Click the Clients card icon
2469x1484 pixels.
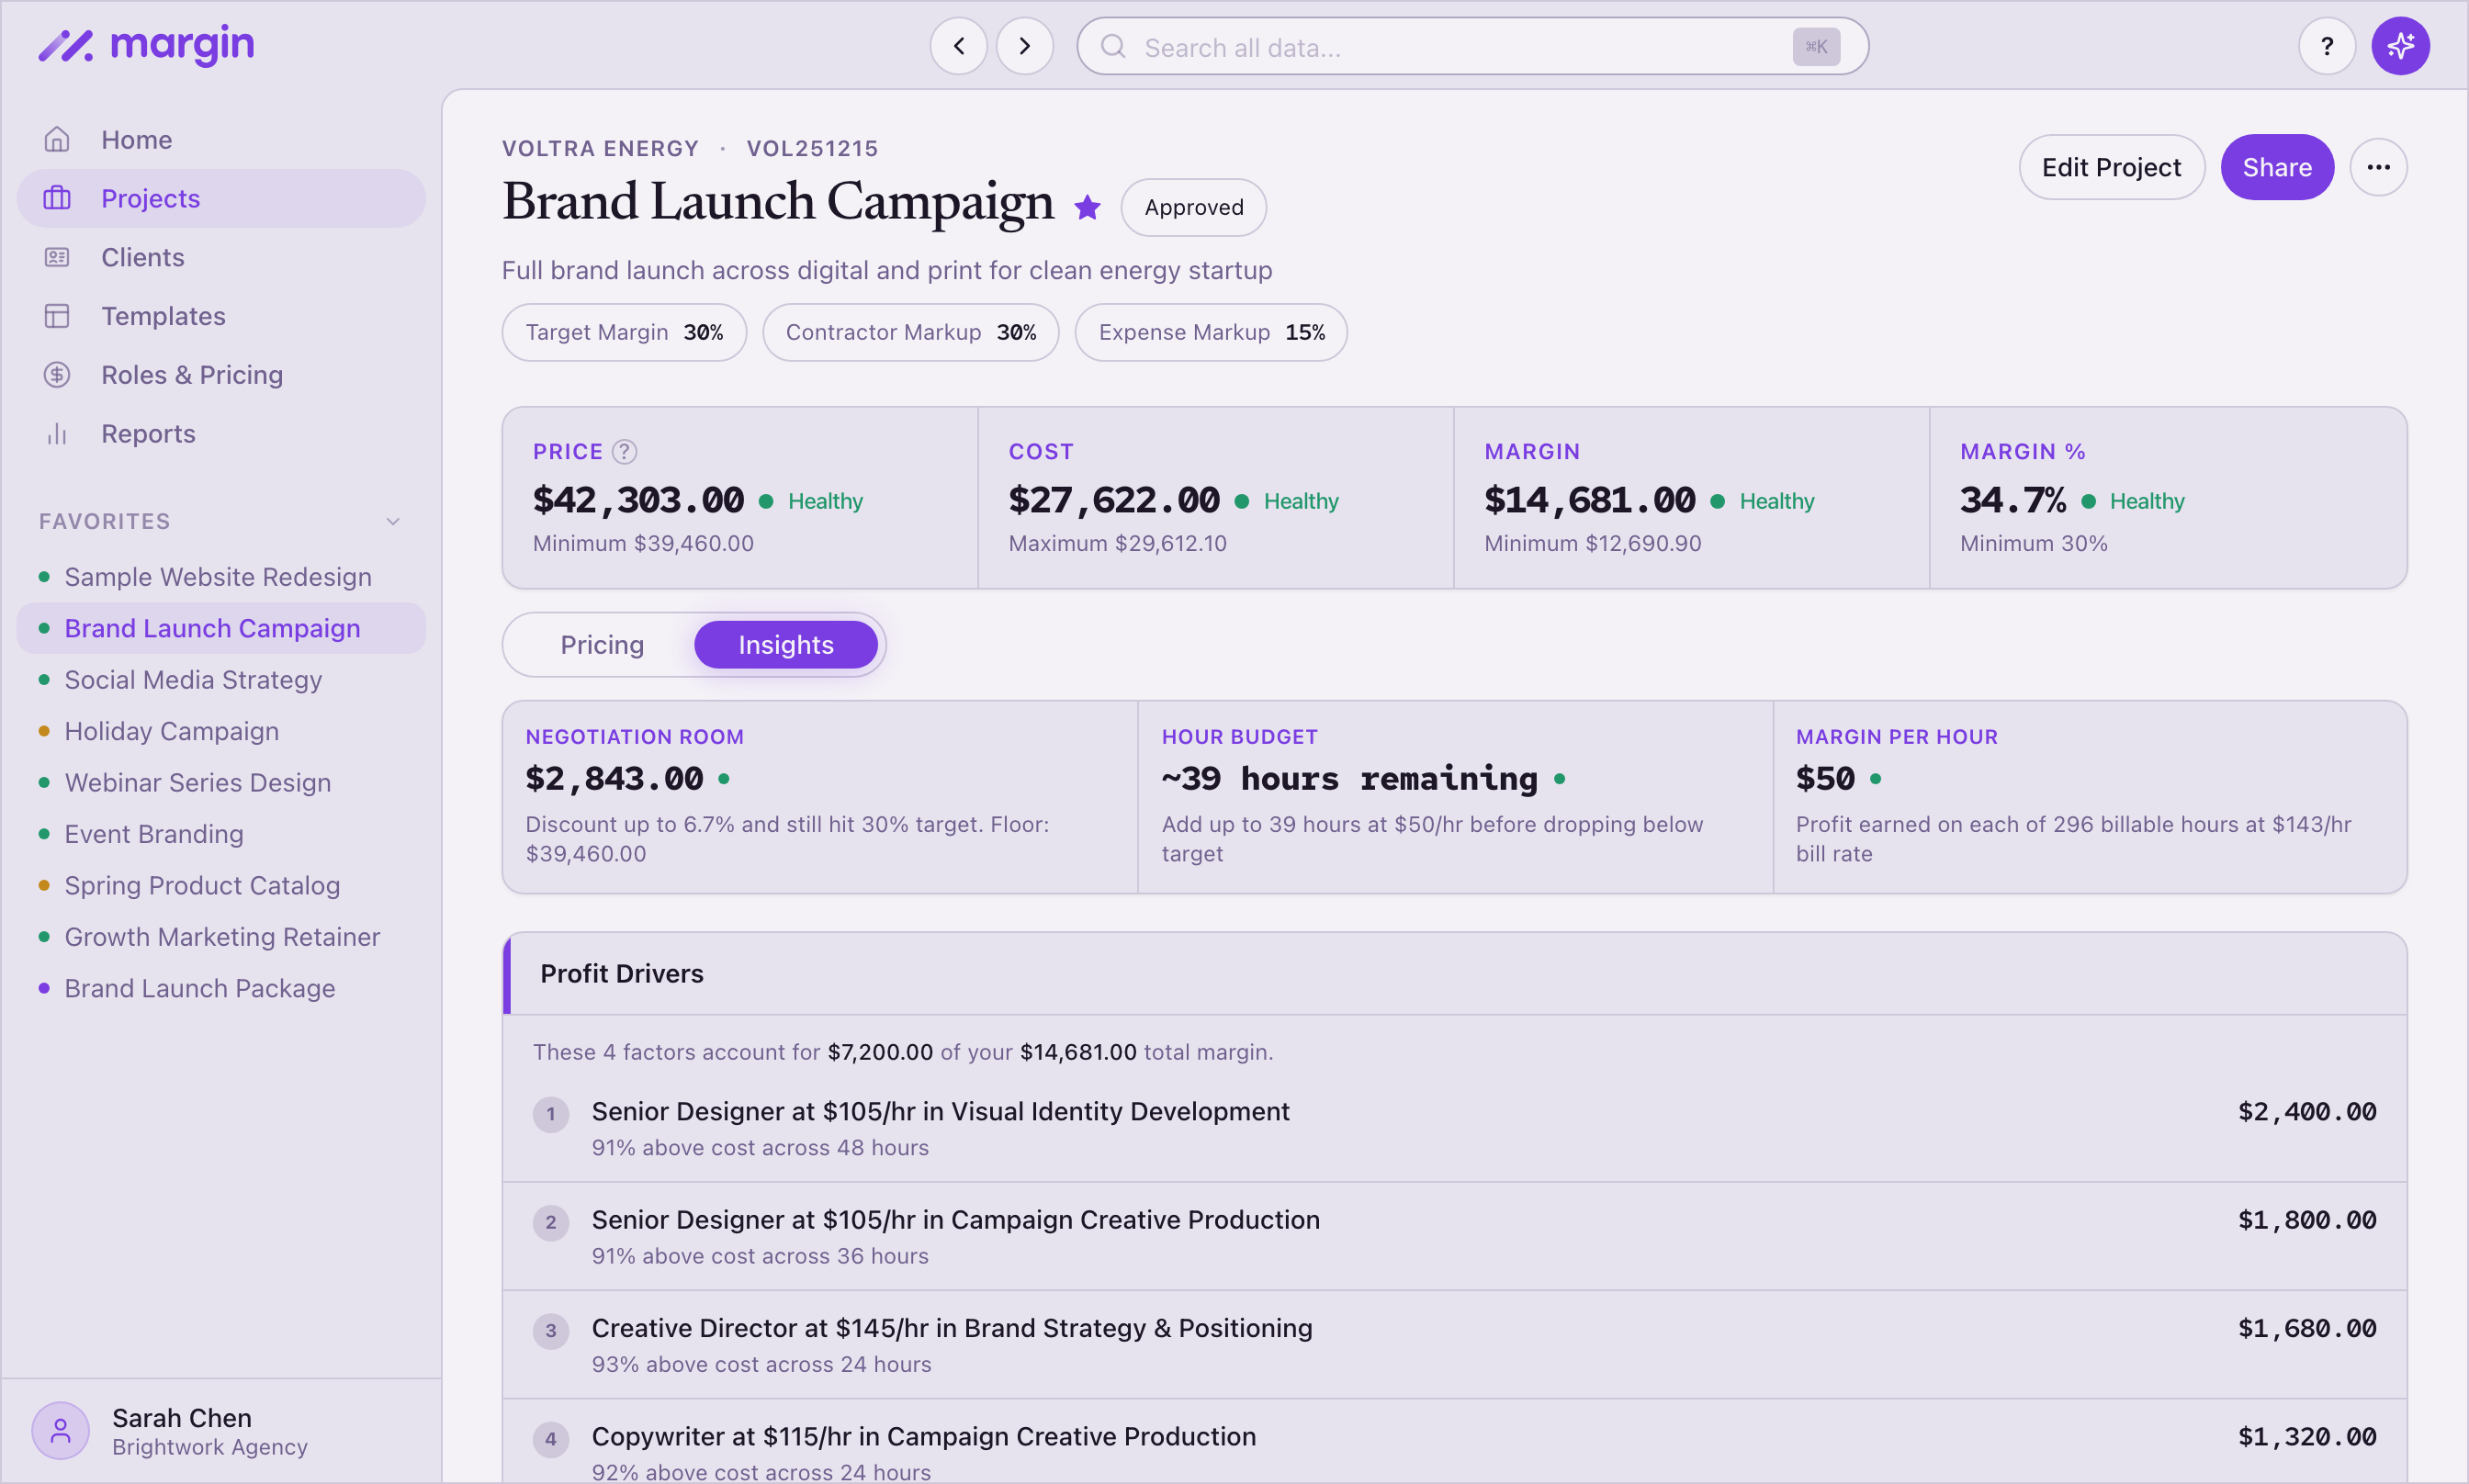tap(57, 257)
